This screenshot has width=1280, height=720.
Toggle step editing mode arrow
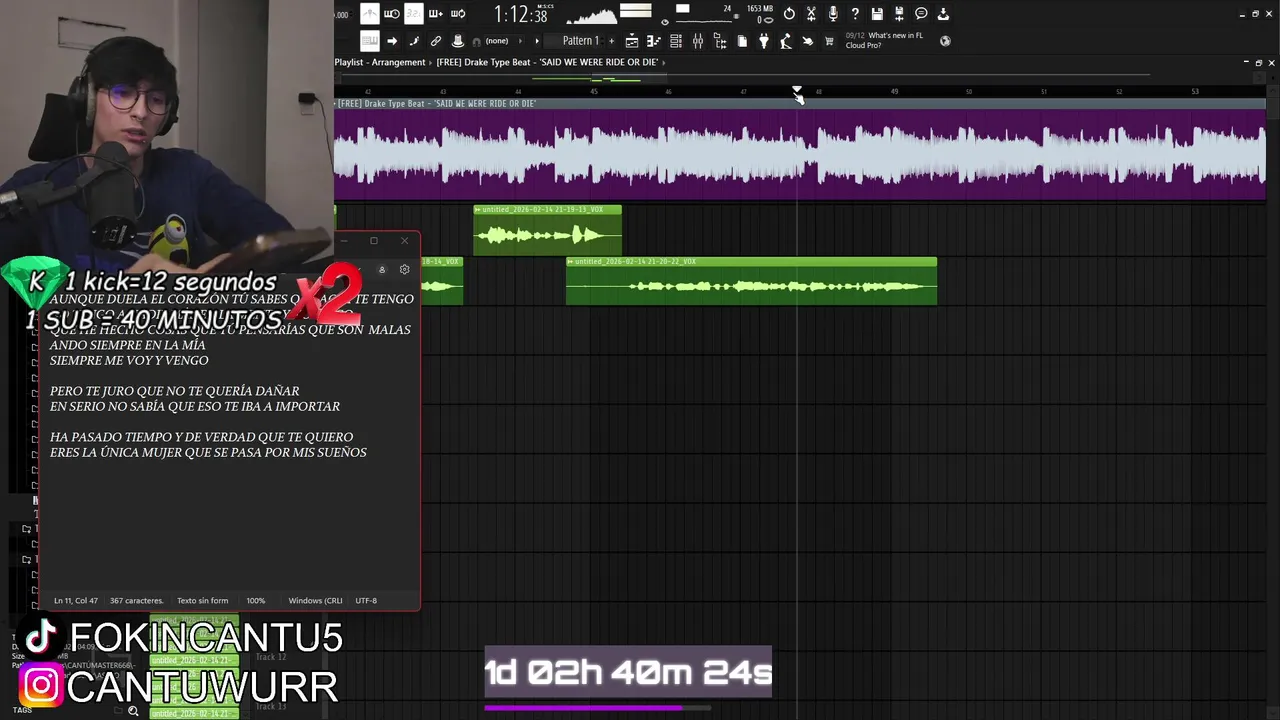[x=392, y=41]
